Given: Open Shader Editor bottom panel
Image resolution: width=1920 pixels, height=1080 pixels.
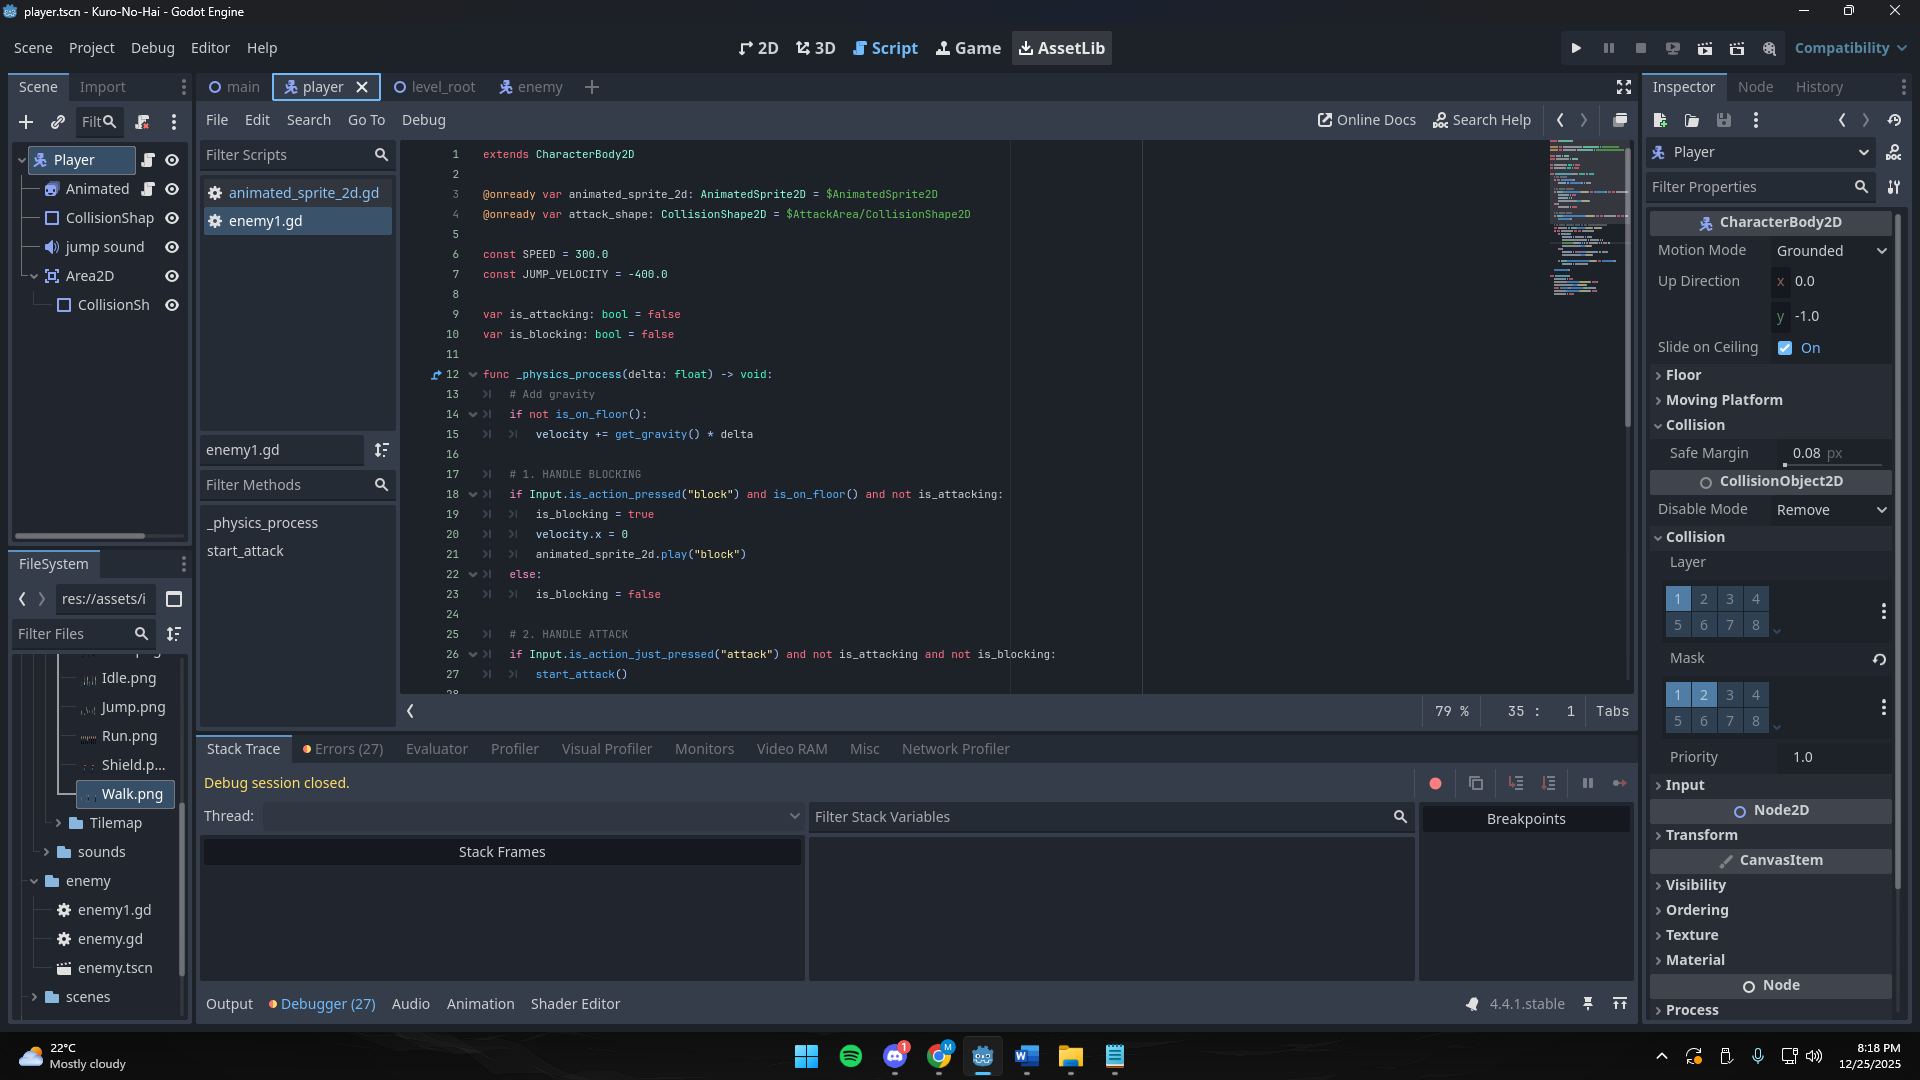Looking at the screenshot, I should click(575, 1004).
